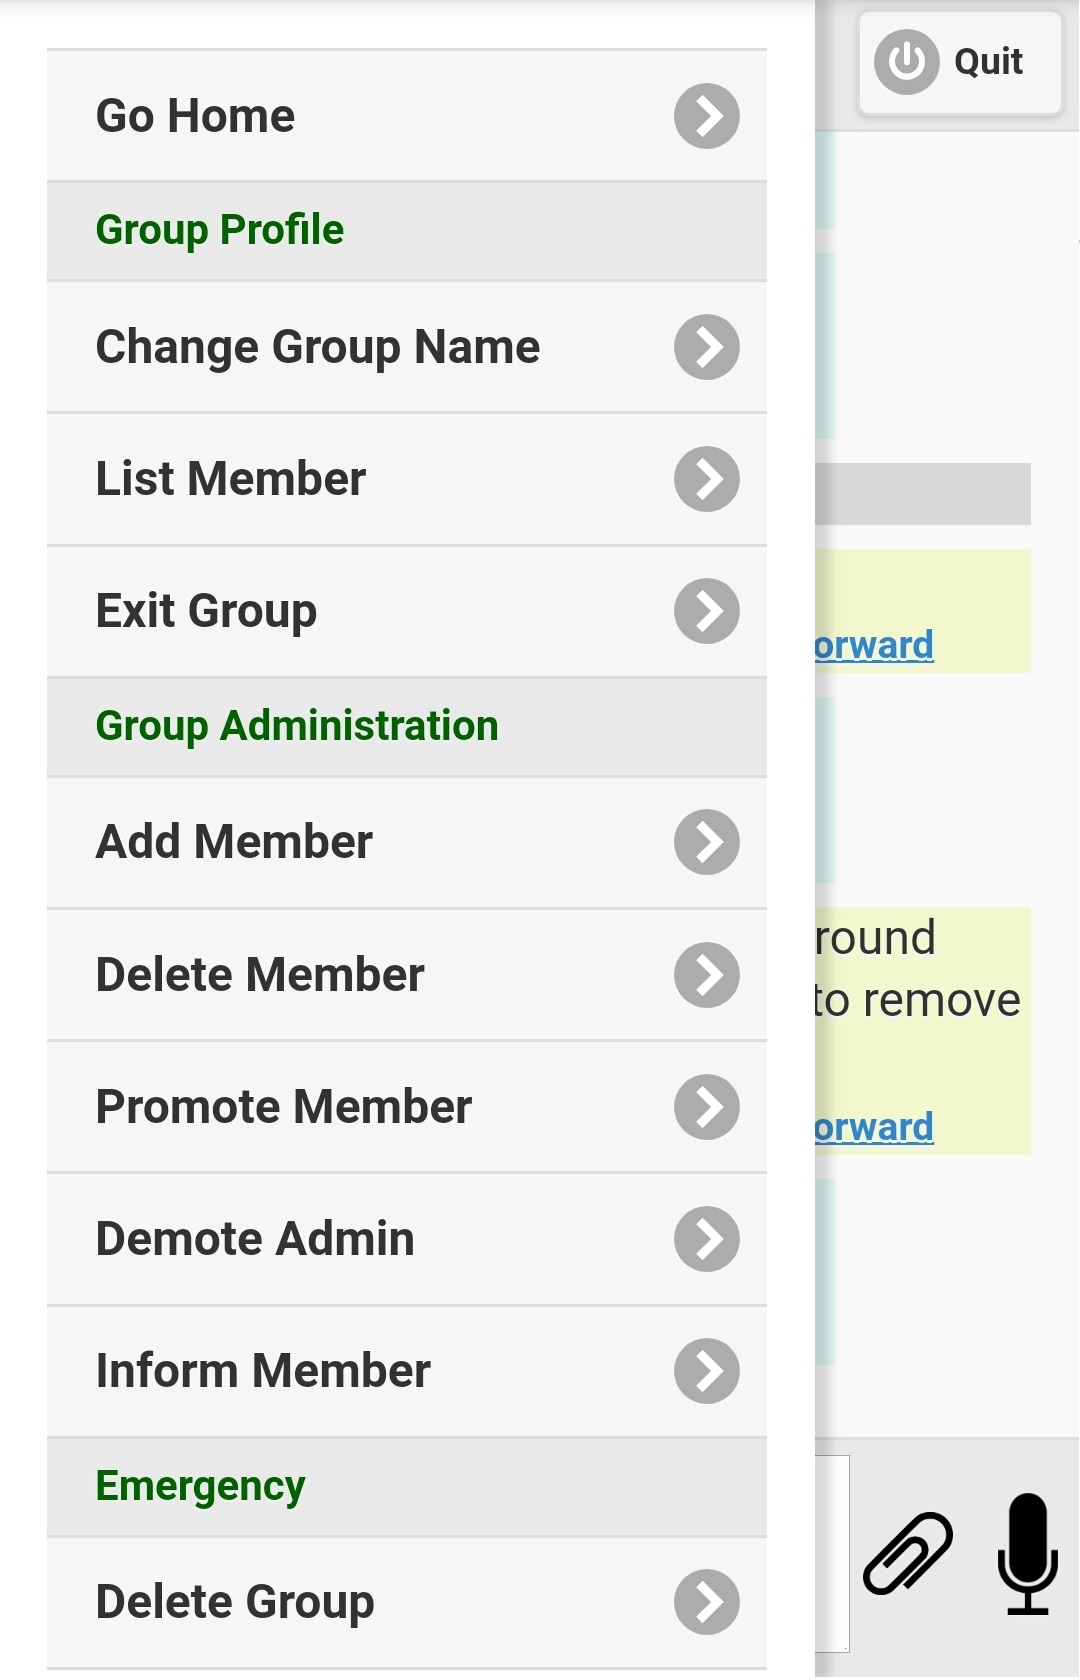Tap the arrow icon beside Go Home

706,116
